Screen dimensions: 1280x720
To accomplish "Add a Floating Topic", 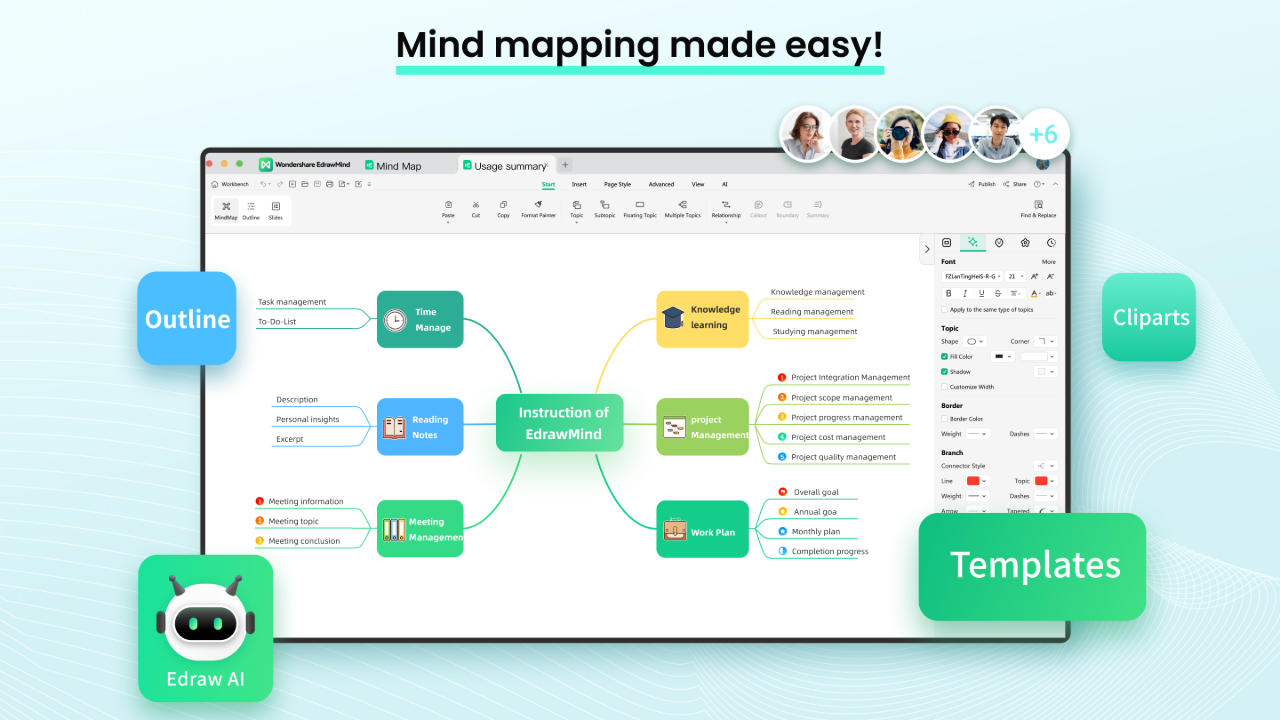I will point(640,208).
